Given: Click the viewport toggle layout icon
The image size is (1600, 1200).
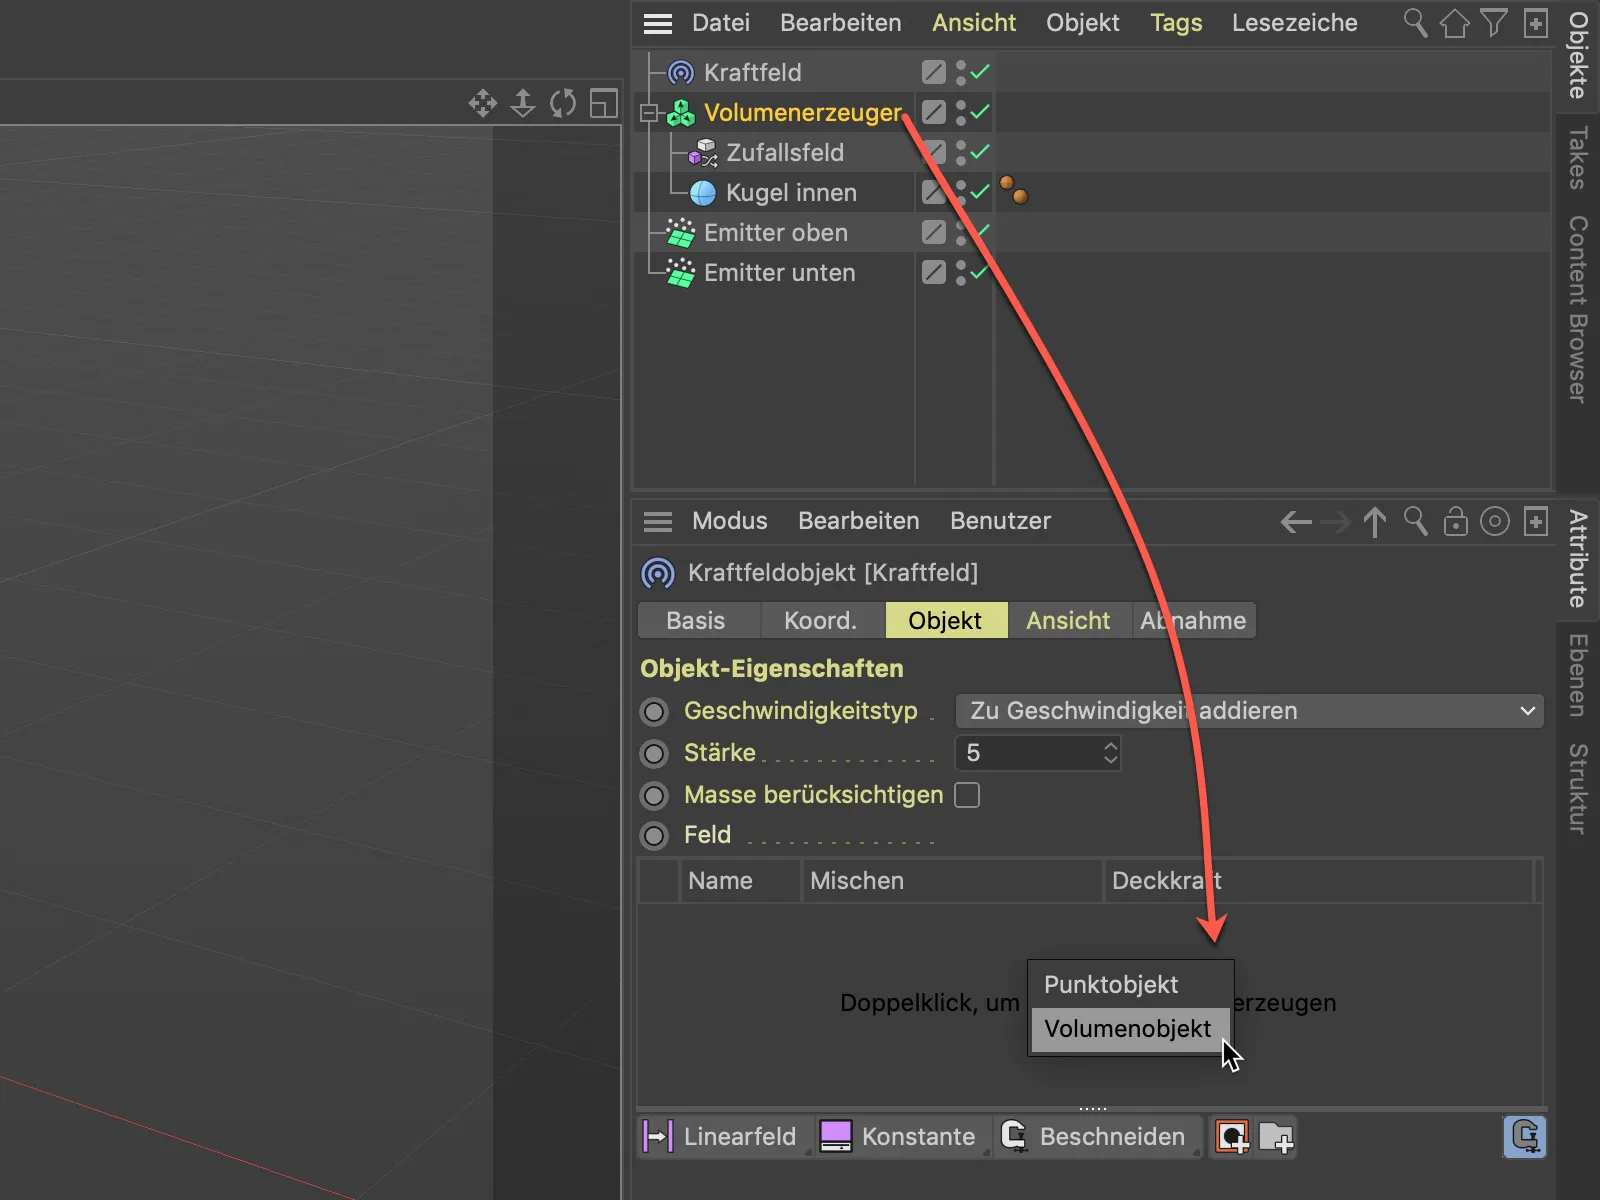Looking at the screenshot, I should (x=604, y=103).
